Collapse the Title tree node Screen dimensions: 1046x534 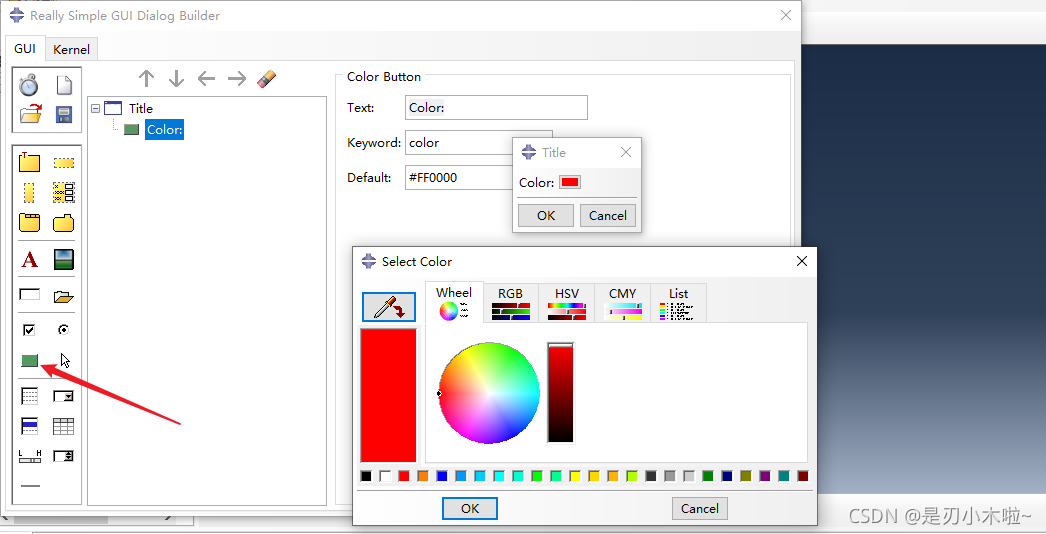click(x=96, y=108)
